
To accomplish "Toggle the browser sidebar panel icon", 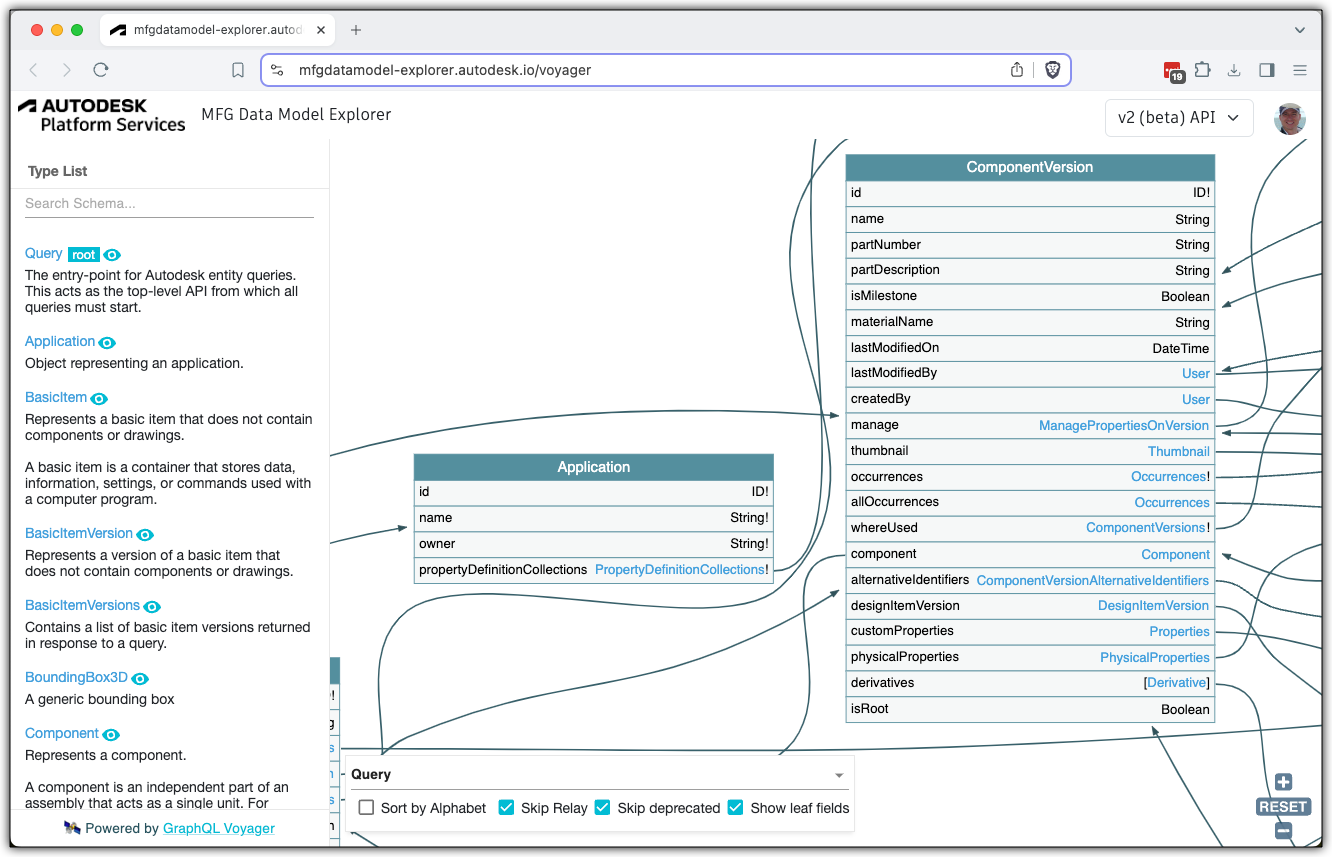I will pyautogui.click(x=1267, y=70).
